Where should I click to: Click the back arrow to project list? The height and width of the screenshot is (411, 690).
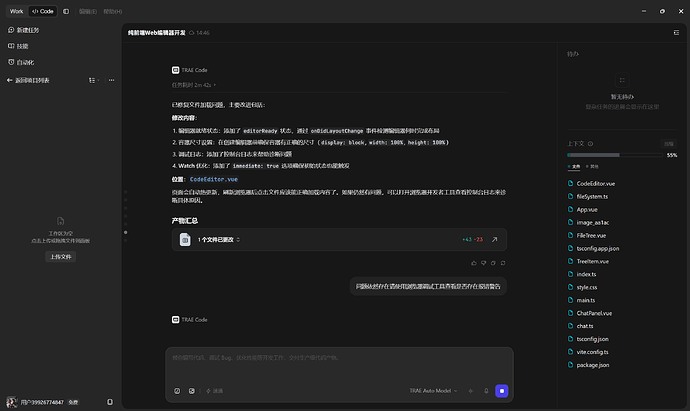tap(10, 80)
